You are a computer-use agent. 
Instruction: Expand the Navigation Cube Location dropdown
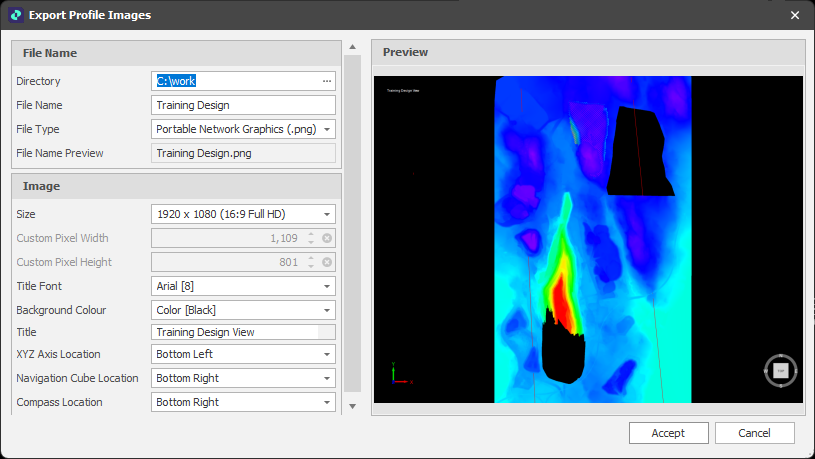tap(327, 378)
